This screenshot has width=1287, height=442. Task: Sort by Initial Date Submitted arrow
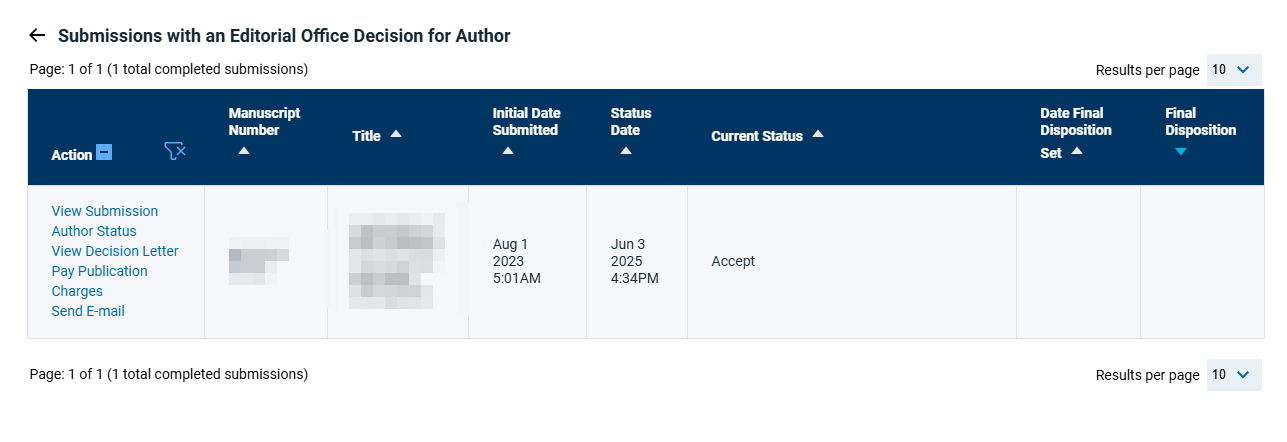tap(507, 151)
